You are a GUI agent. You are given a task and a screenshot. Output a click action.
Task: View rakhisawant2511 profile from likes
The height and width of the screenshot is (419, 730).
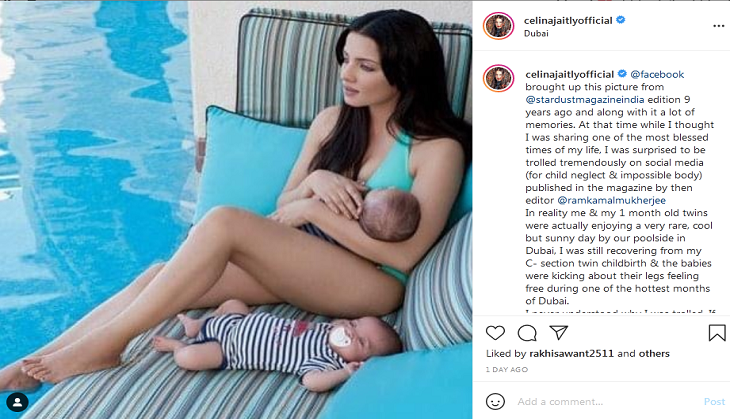pyautogui.click(x=572, y=353)
